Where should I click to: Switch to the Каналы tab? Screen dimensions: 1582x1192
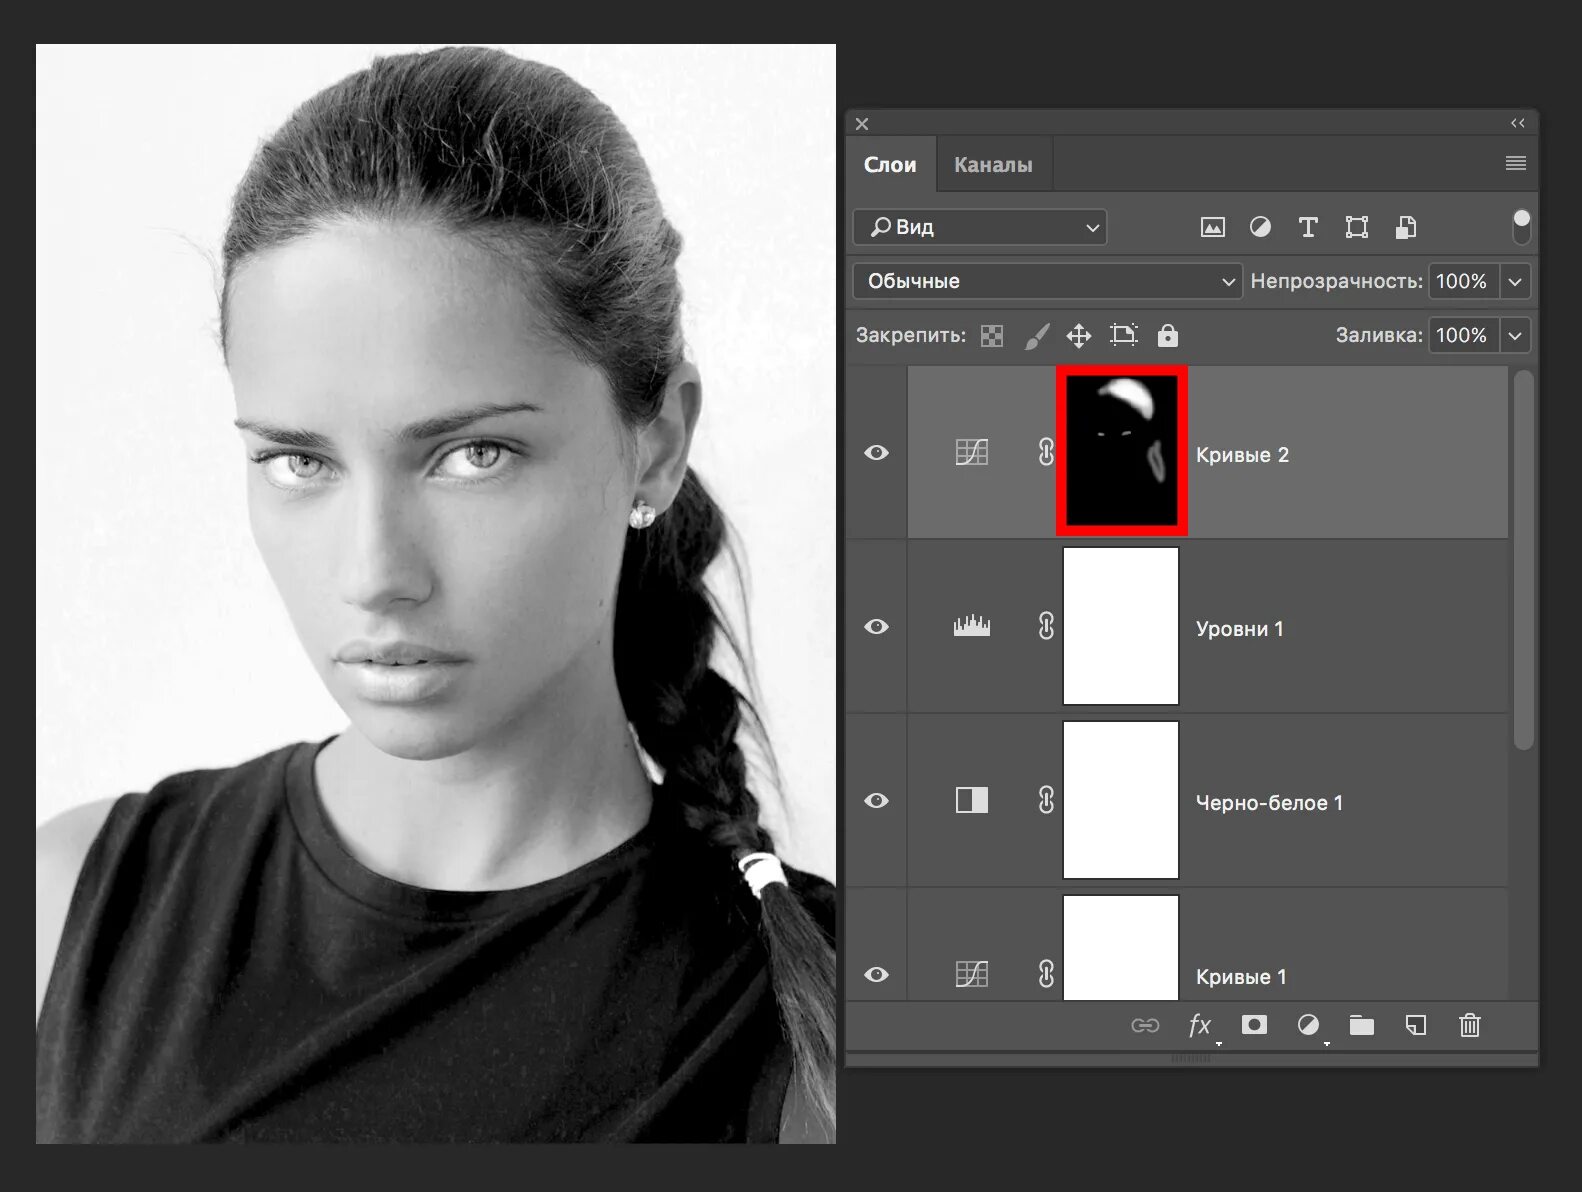point(992,165)
